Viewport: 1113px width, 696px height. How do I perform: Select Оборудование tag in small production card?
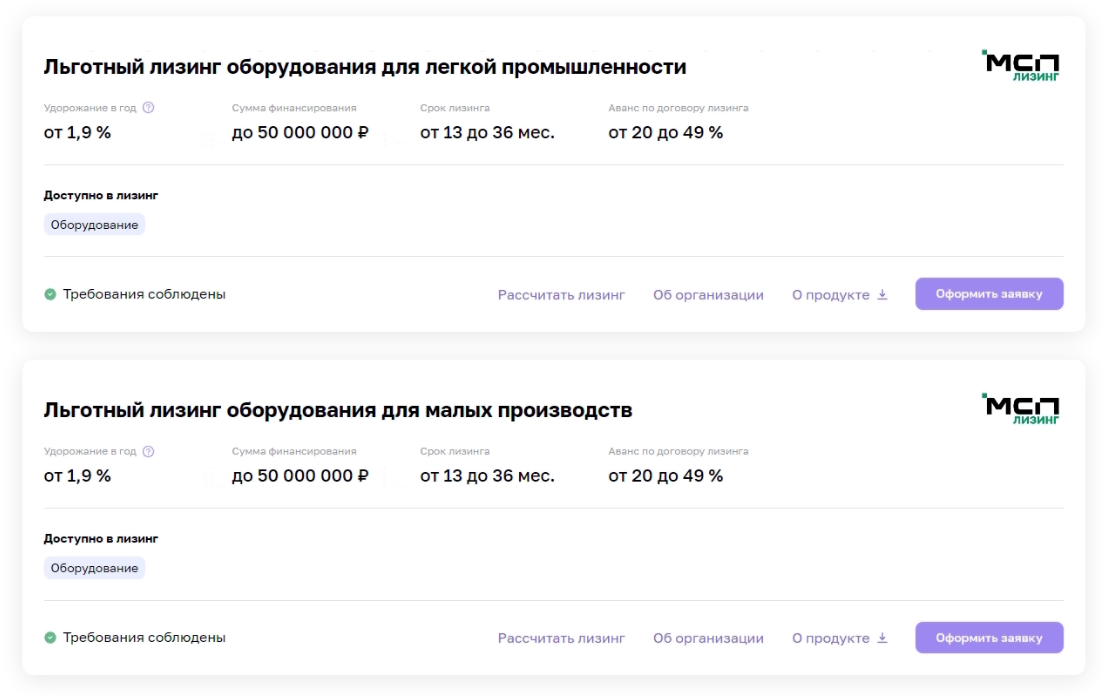tap(95, 568)
